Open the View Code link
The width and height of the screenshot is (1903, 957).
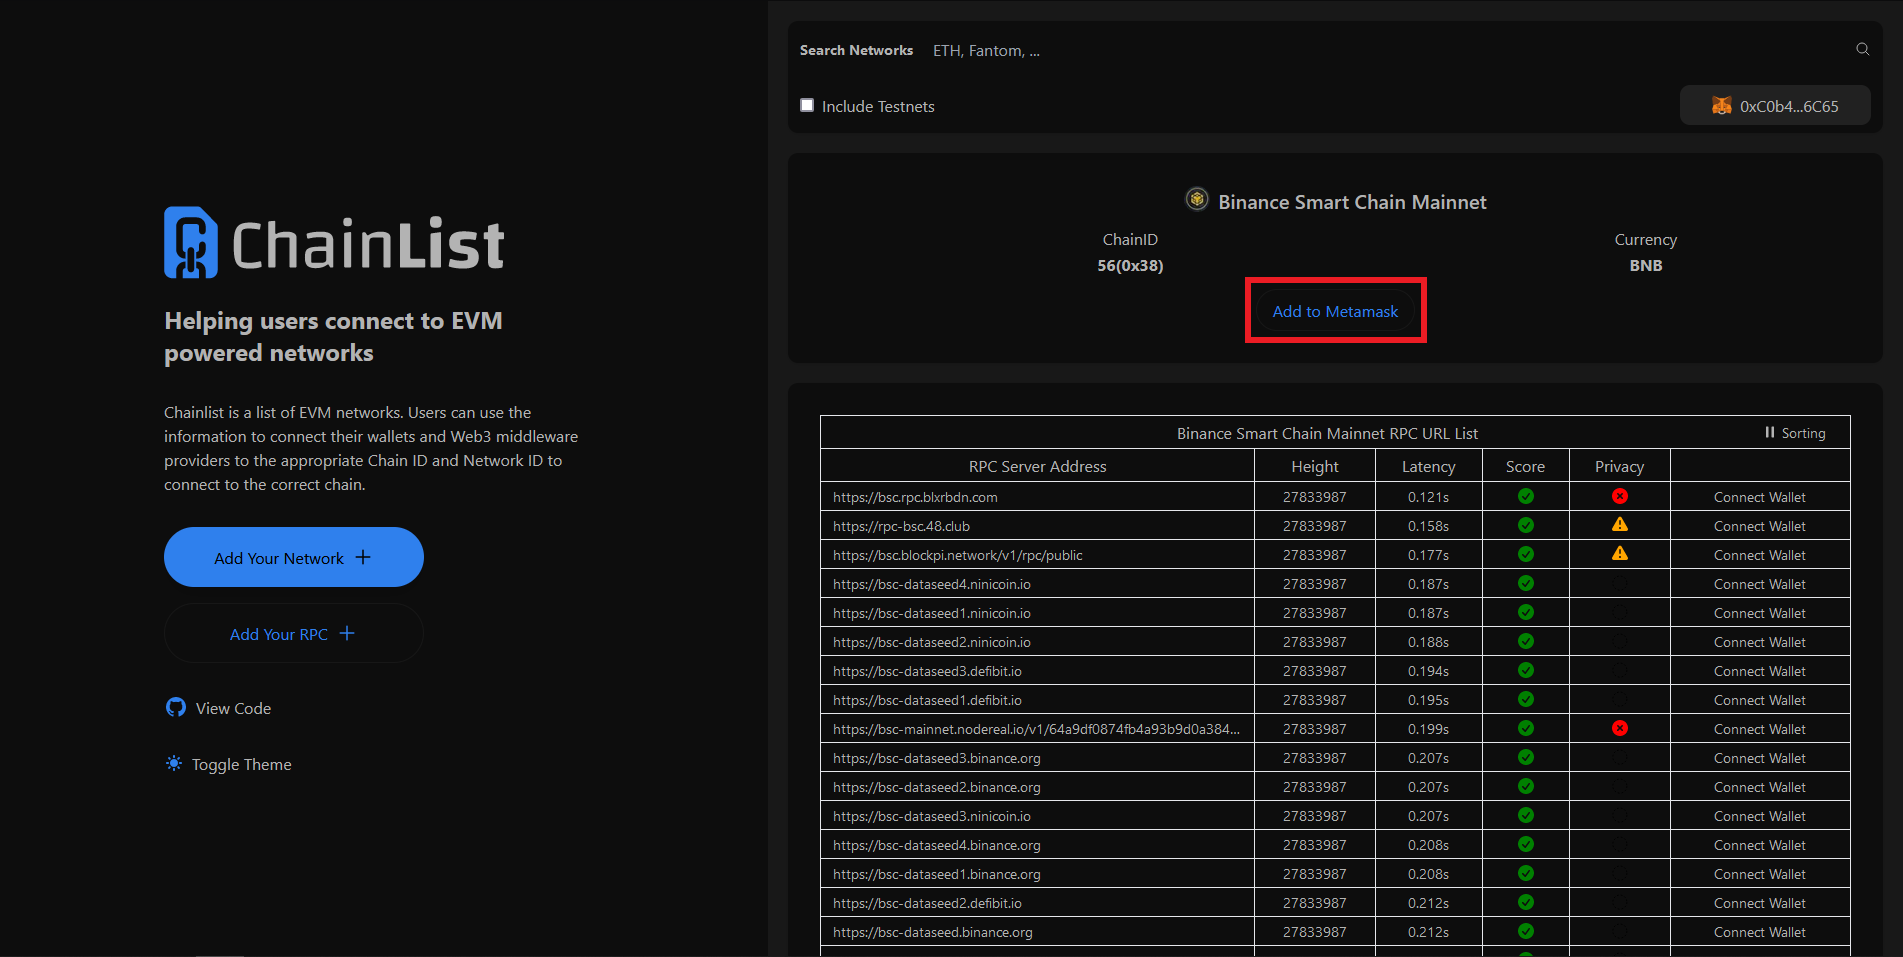(233, 708)
